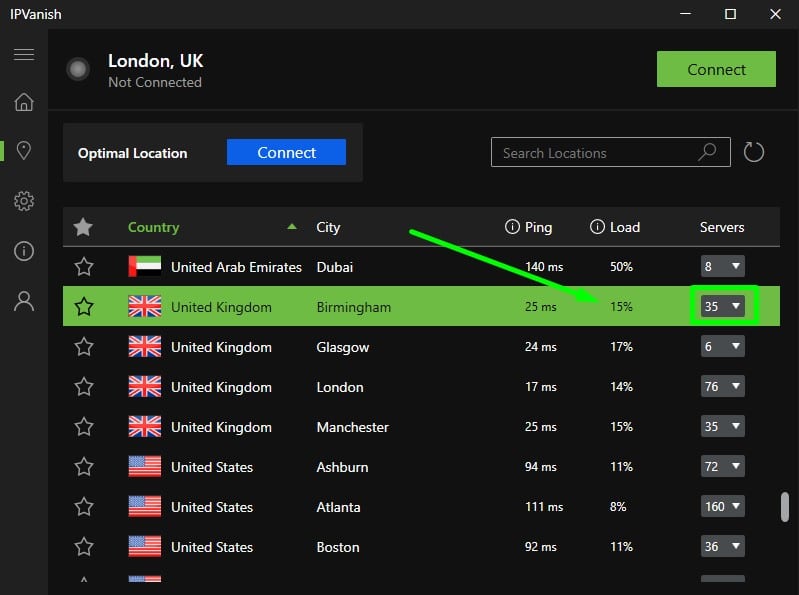Favorite the Dubai server

(x=84, y=266)
